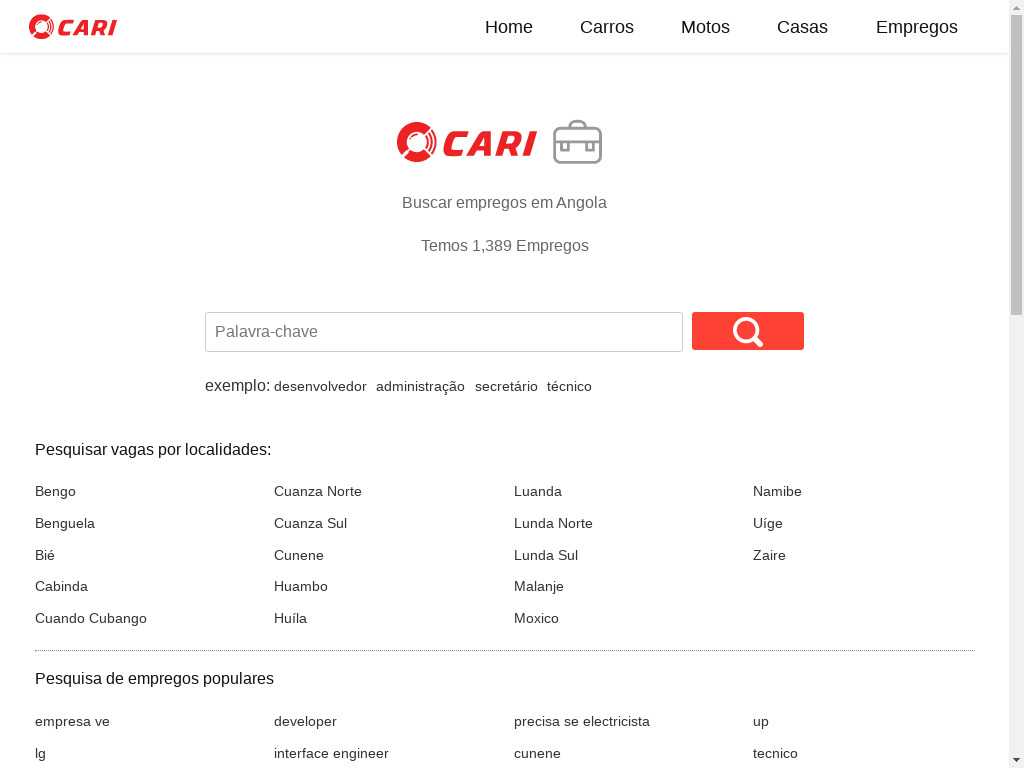Select the Cuanza Sul locality
The width and height of the screenshot is (1024, 768).
pyautogui.click(x=310, y=524)
